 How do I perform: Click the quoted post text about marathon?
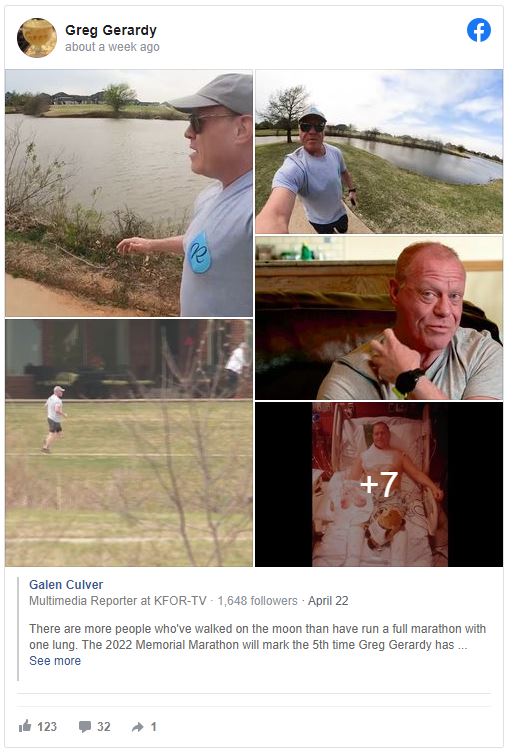tap(257, 636)
